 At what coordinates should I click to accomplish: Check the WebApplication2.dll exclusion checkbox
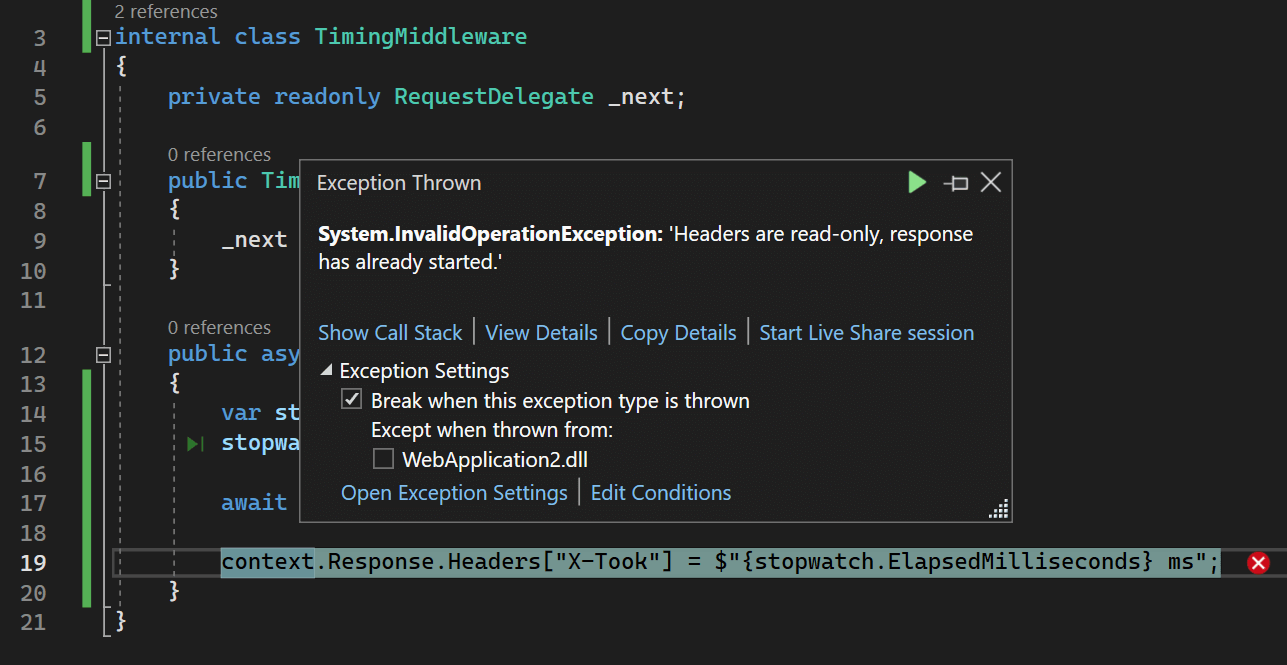pos(383,458)
